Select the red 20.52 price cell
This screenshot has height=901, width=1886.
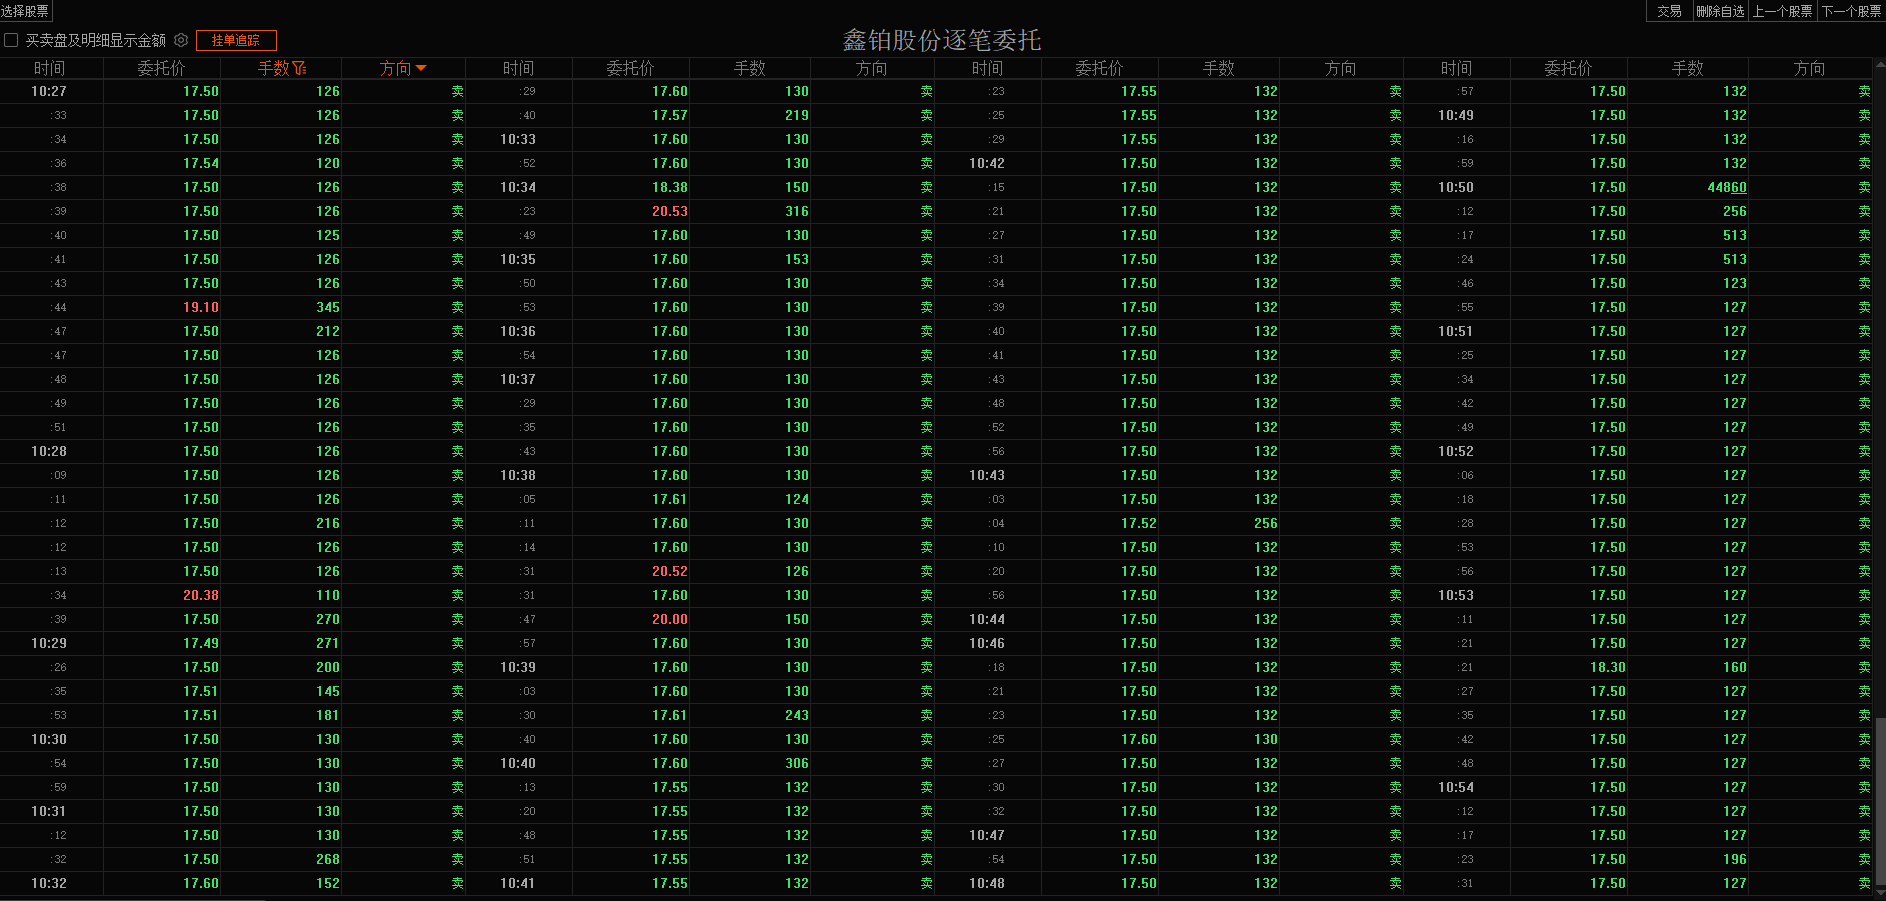670,571
